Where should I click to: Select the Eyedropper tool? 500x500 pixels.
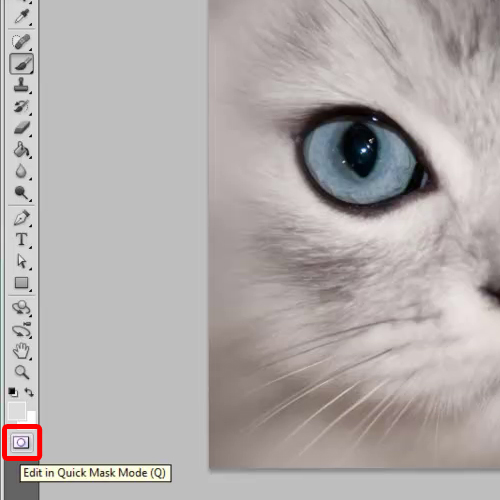coord(22,16)
